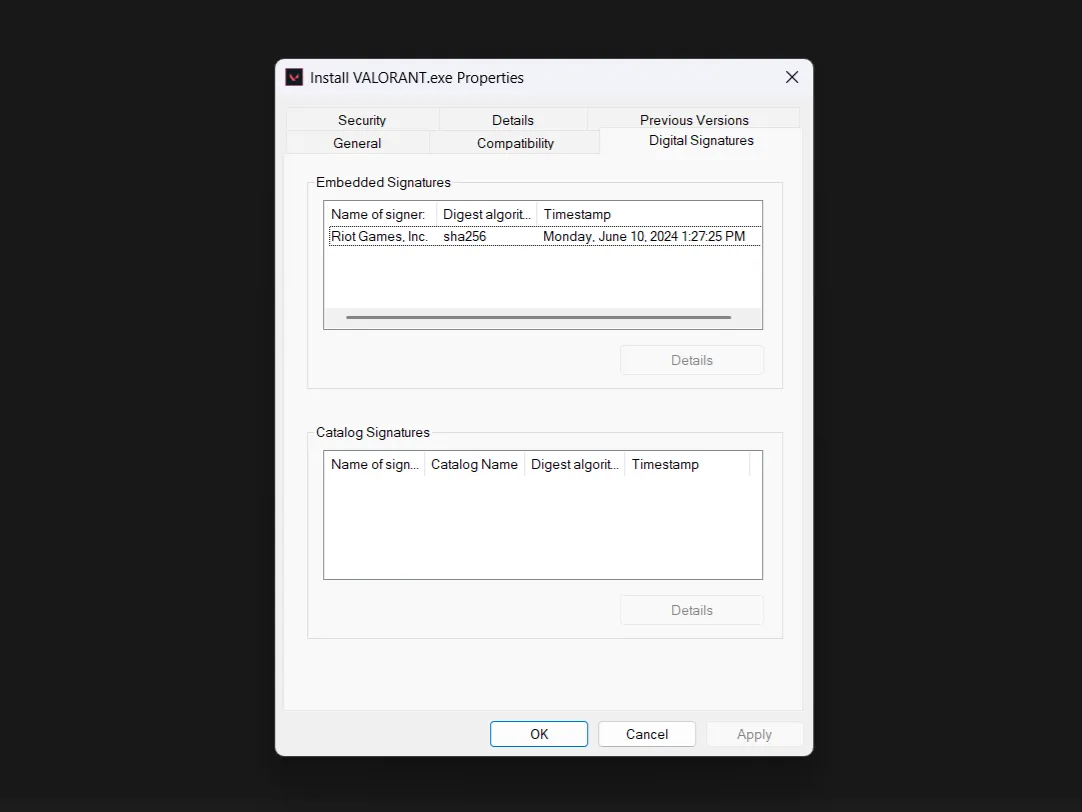The width and height of the screenshot is (1082, 812).
Task: Sort by the Name of signer column
Action: click(x=378, y=214)
